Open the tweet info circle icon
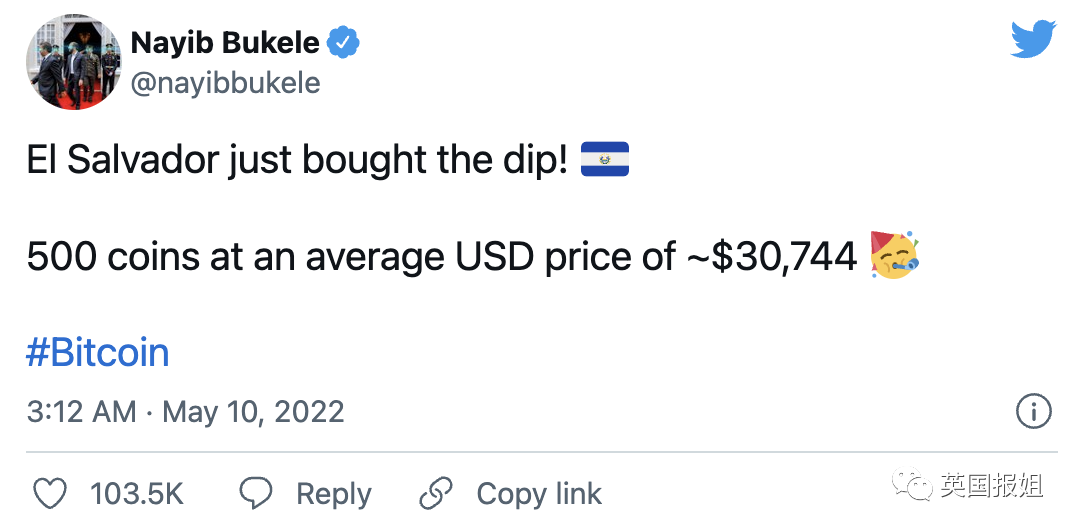Screen dimensions: 1078x532 (x=1032, y=410)
